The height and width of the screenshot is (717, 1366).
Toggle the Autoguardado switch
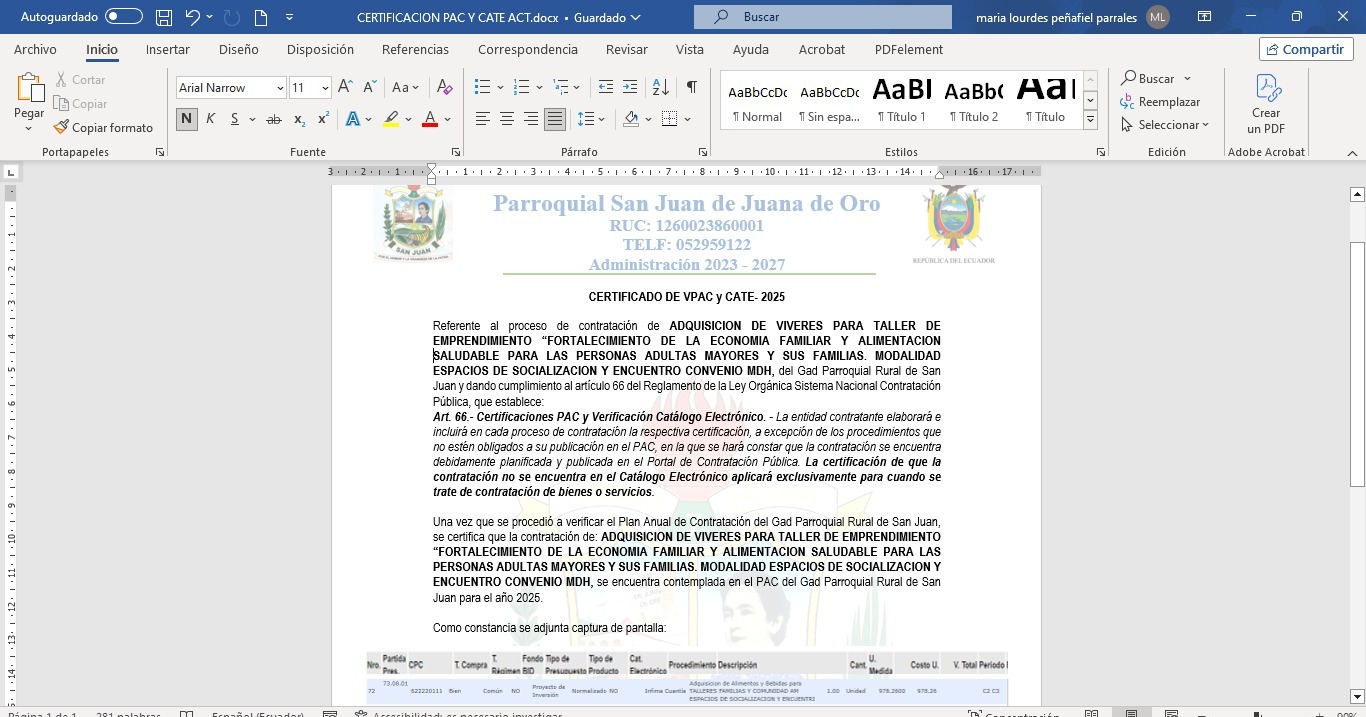[x=123, y=17]
